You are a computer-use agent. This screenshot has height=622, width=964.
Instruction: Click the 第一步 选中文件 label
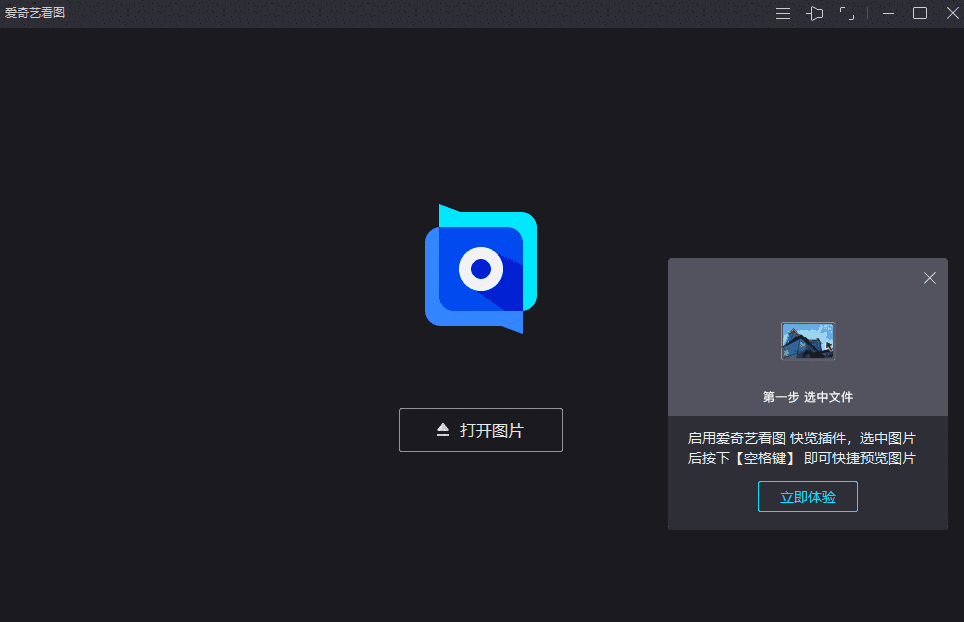[x=807, y=396]
